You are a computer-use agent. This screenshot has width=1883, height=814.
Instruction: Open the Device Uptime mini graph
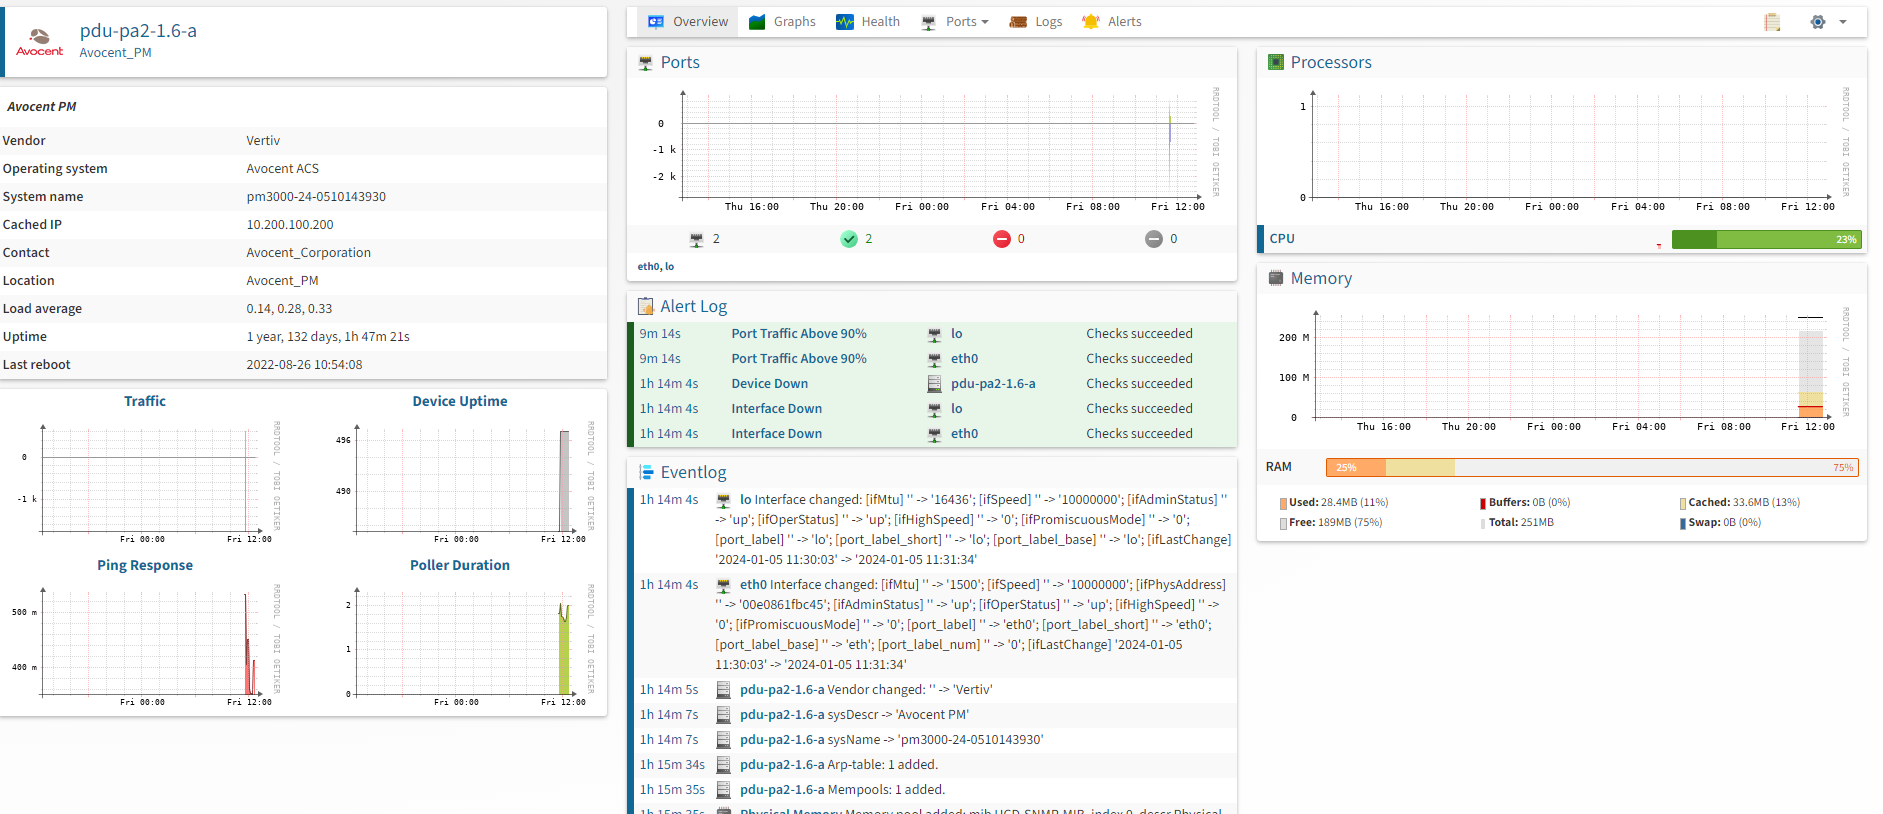coord(460,481)
